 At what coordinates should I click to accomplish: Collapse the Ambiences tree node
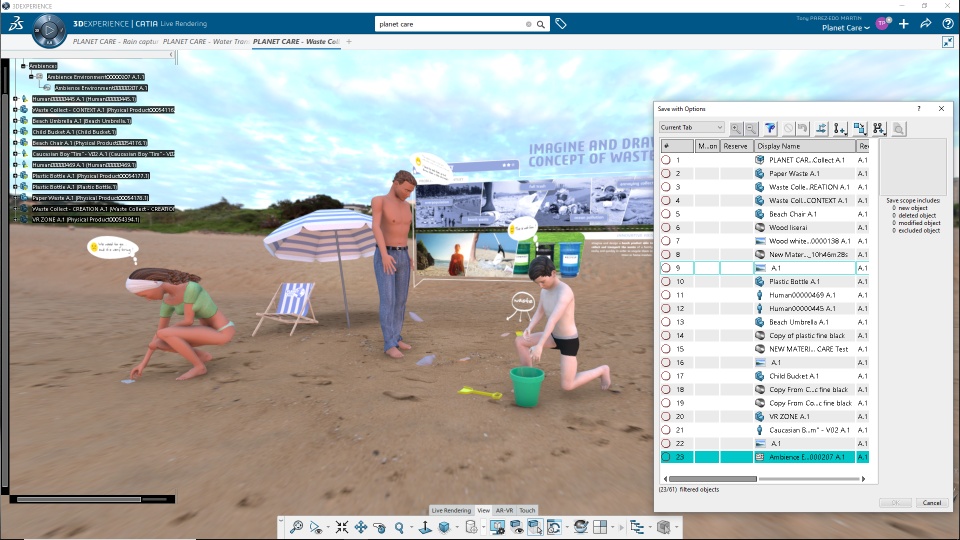[23, 66]
